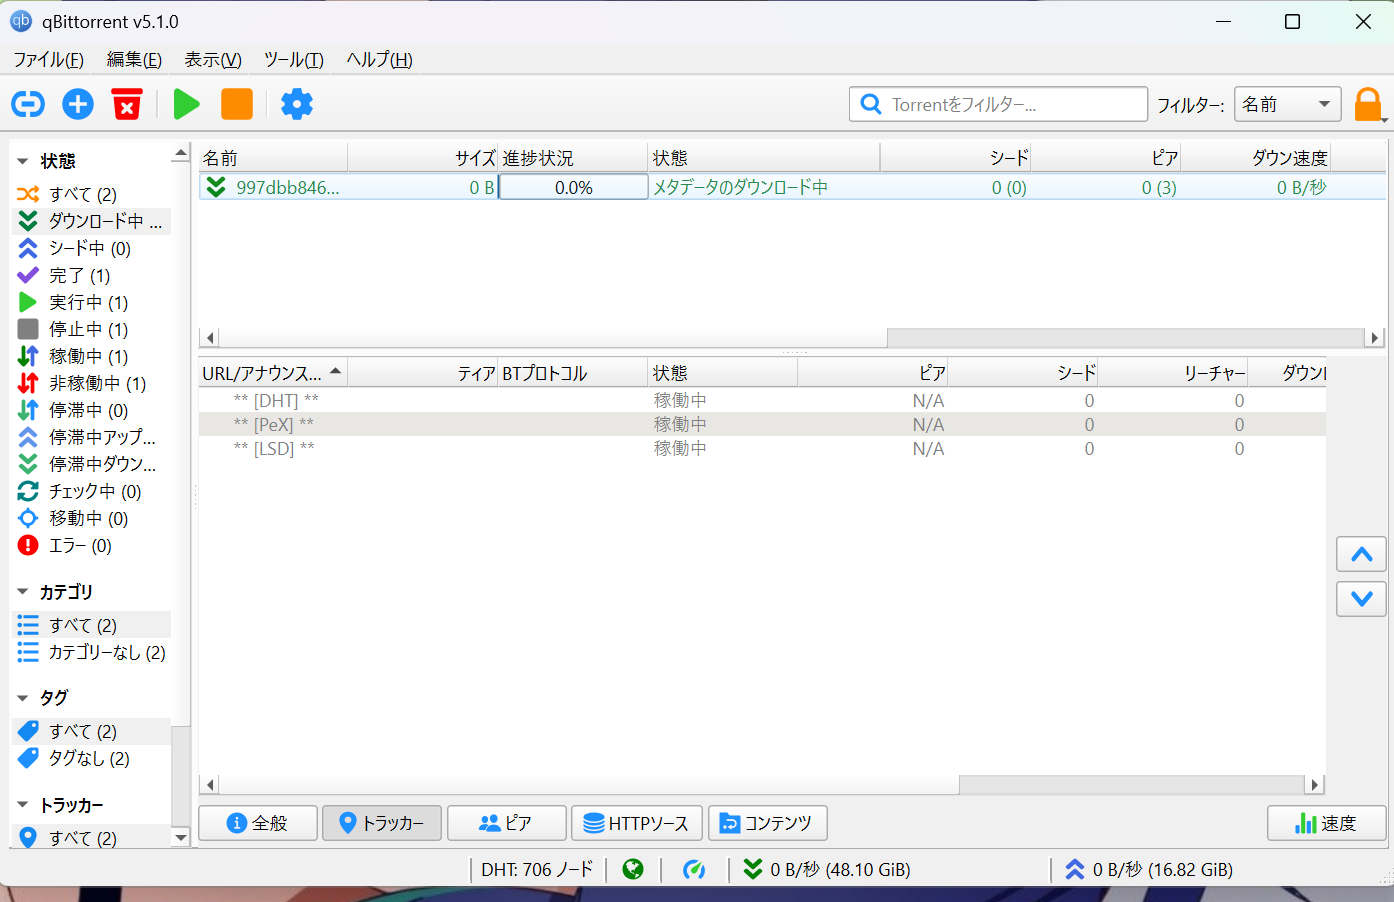This screenshot has width=1394, height=902.
Task: Open the ツール(T) menu
Action: tap(293, 60)
